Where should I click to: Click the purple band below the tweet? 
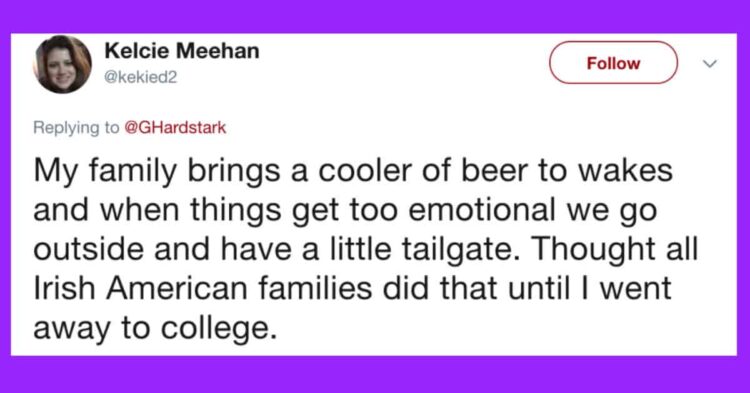375,374
